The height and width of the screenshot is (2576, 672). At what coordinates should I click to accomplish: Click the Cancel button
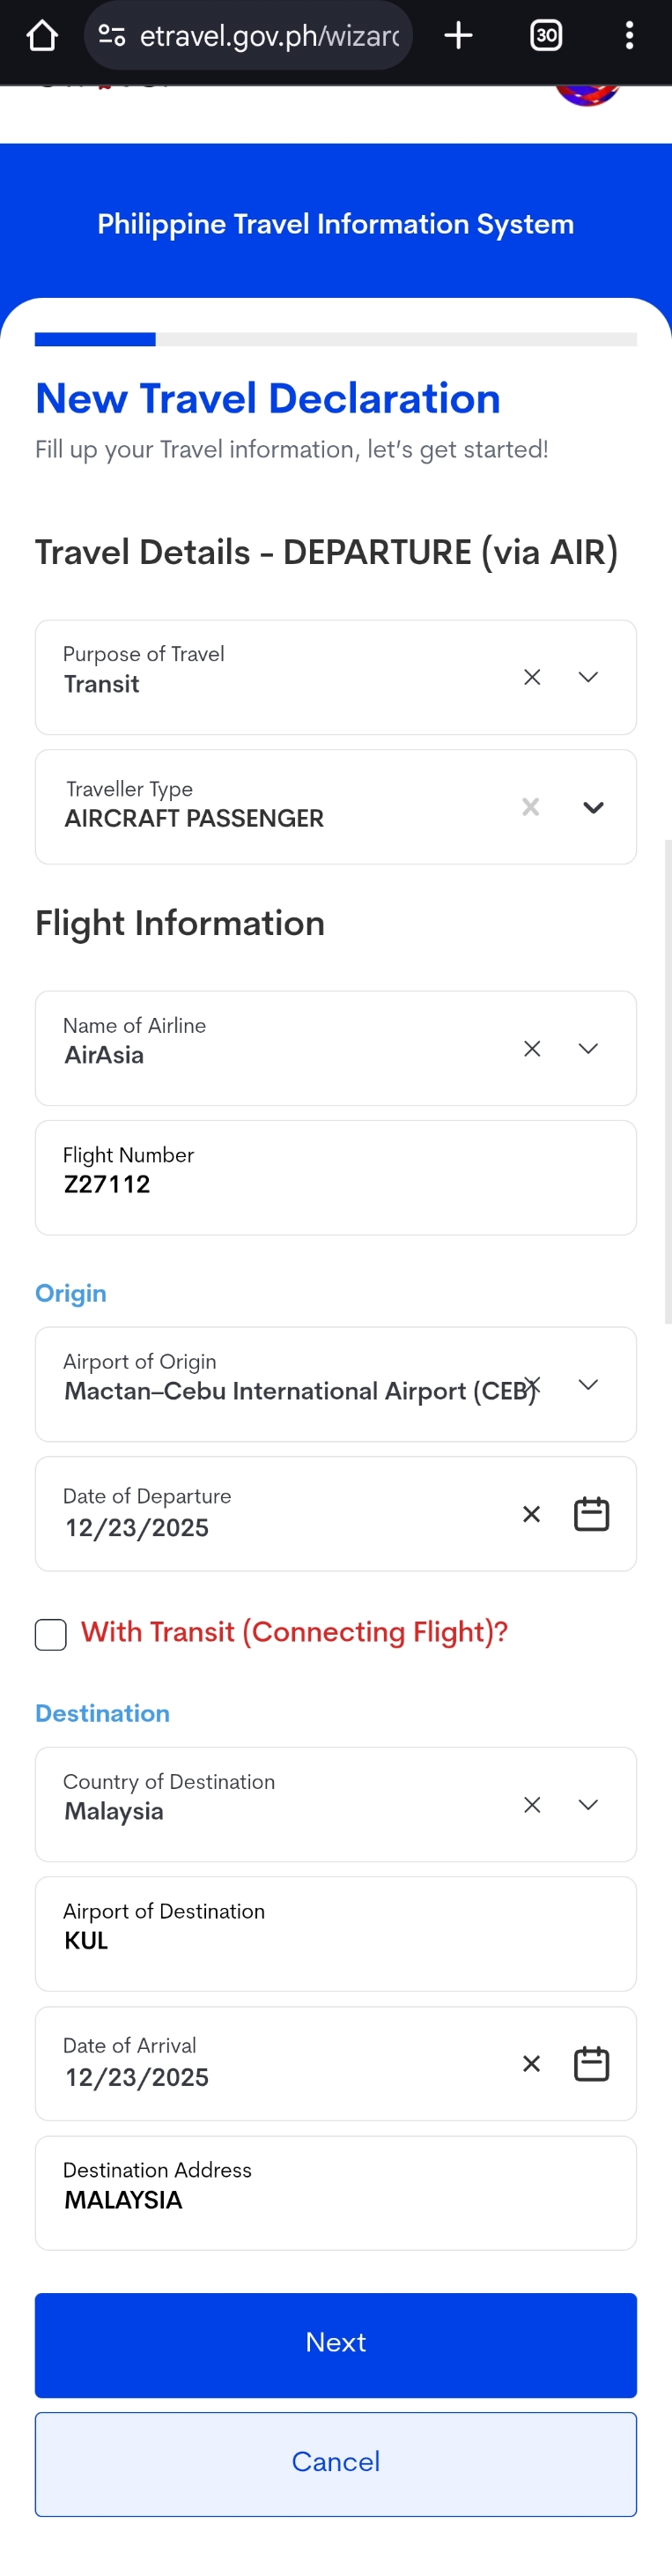click(336, 2463)
